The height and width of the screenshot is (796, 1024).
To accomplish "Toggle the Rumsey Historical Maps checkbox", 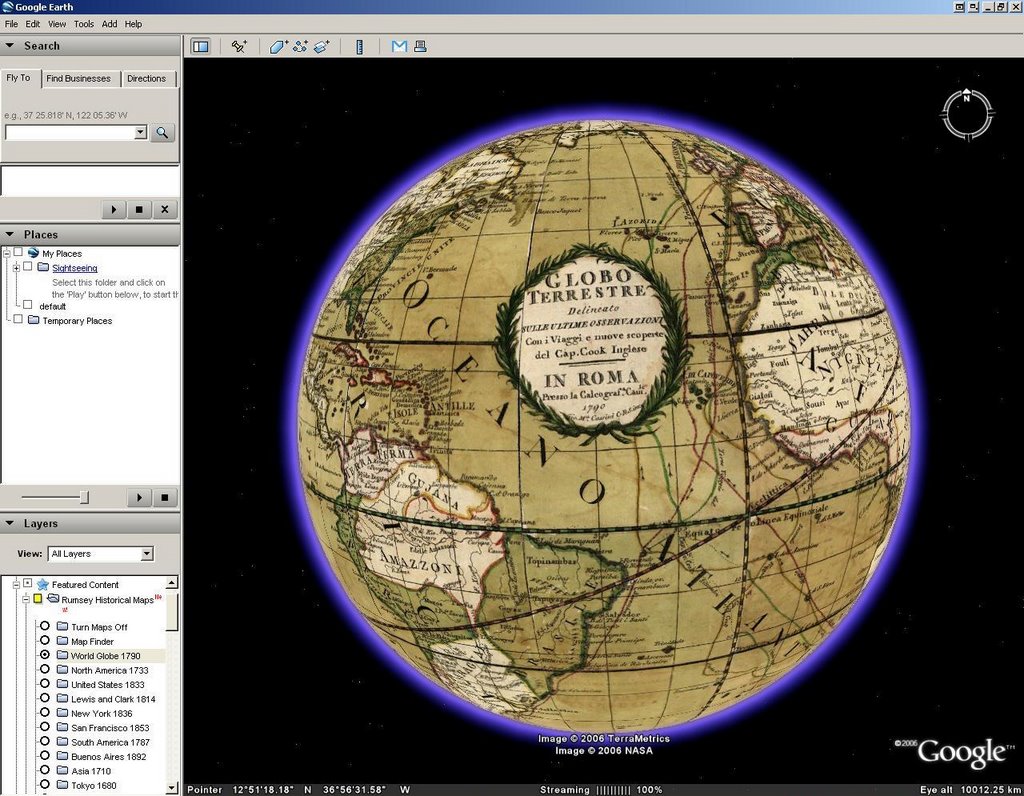I will [37, 599].
